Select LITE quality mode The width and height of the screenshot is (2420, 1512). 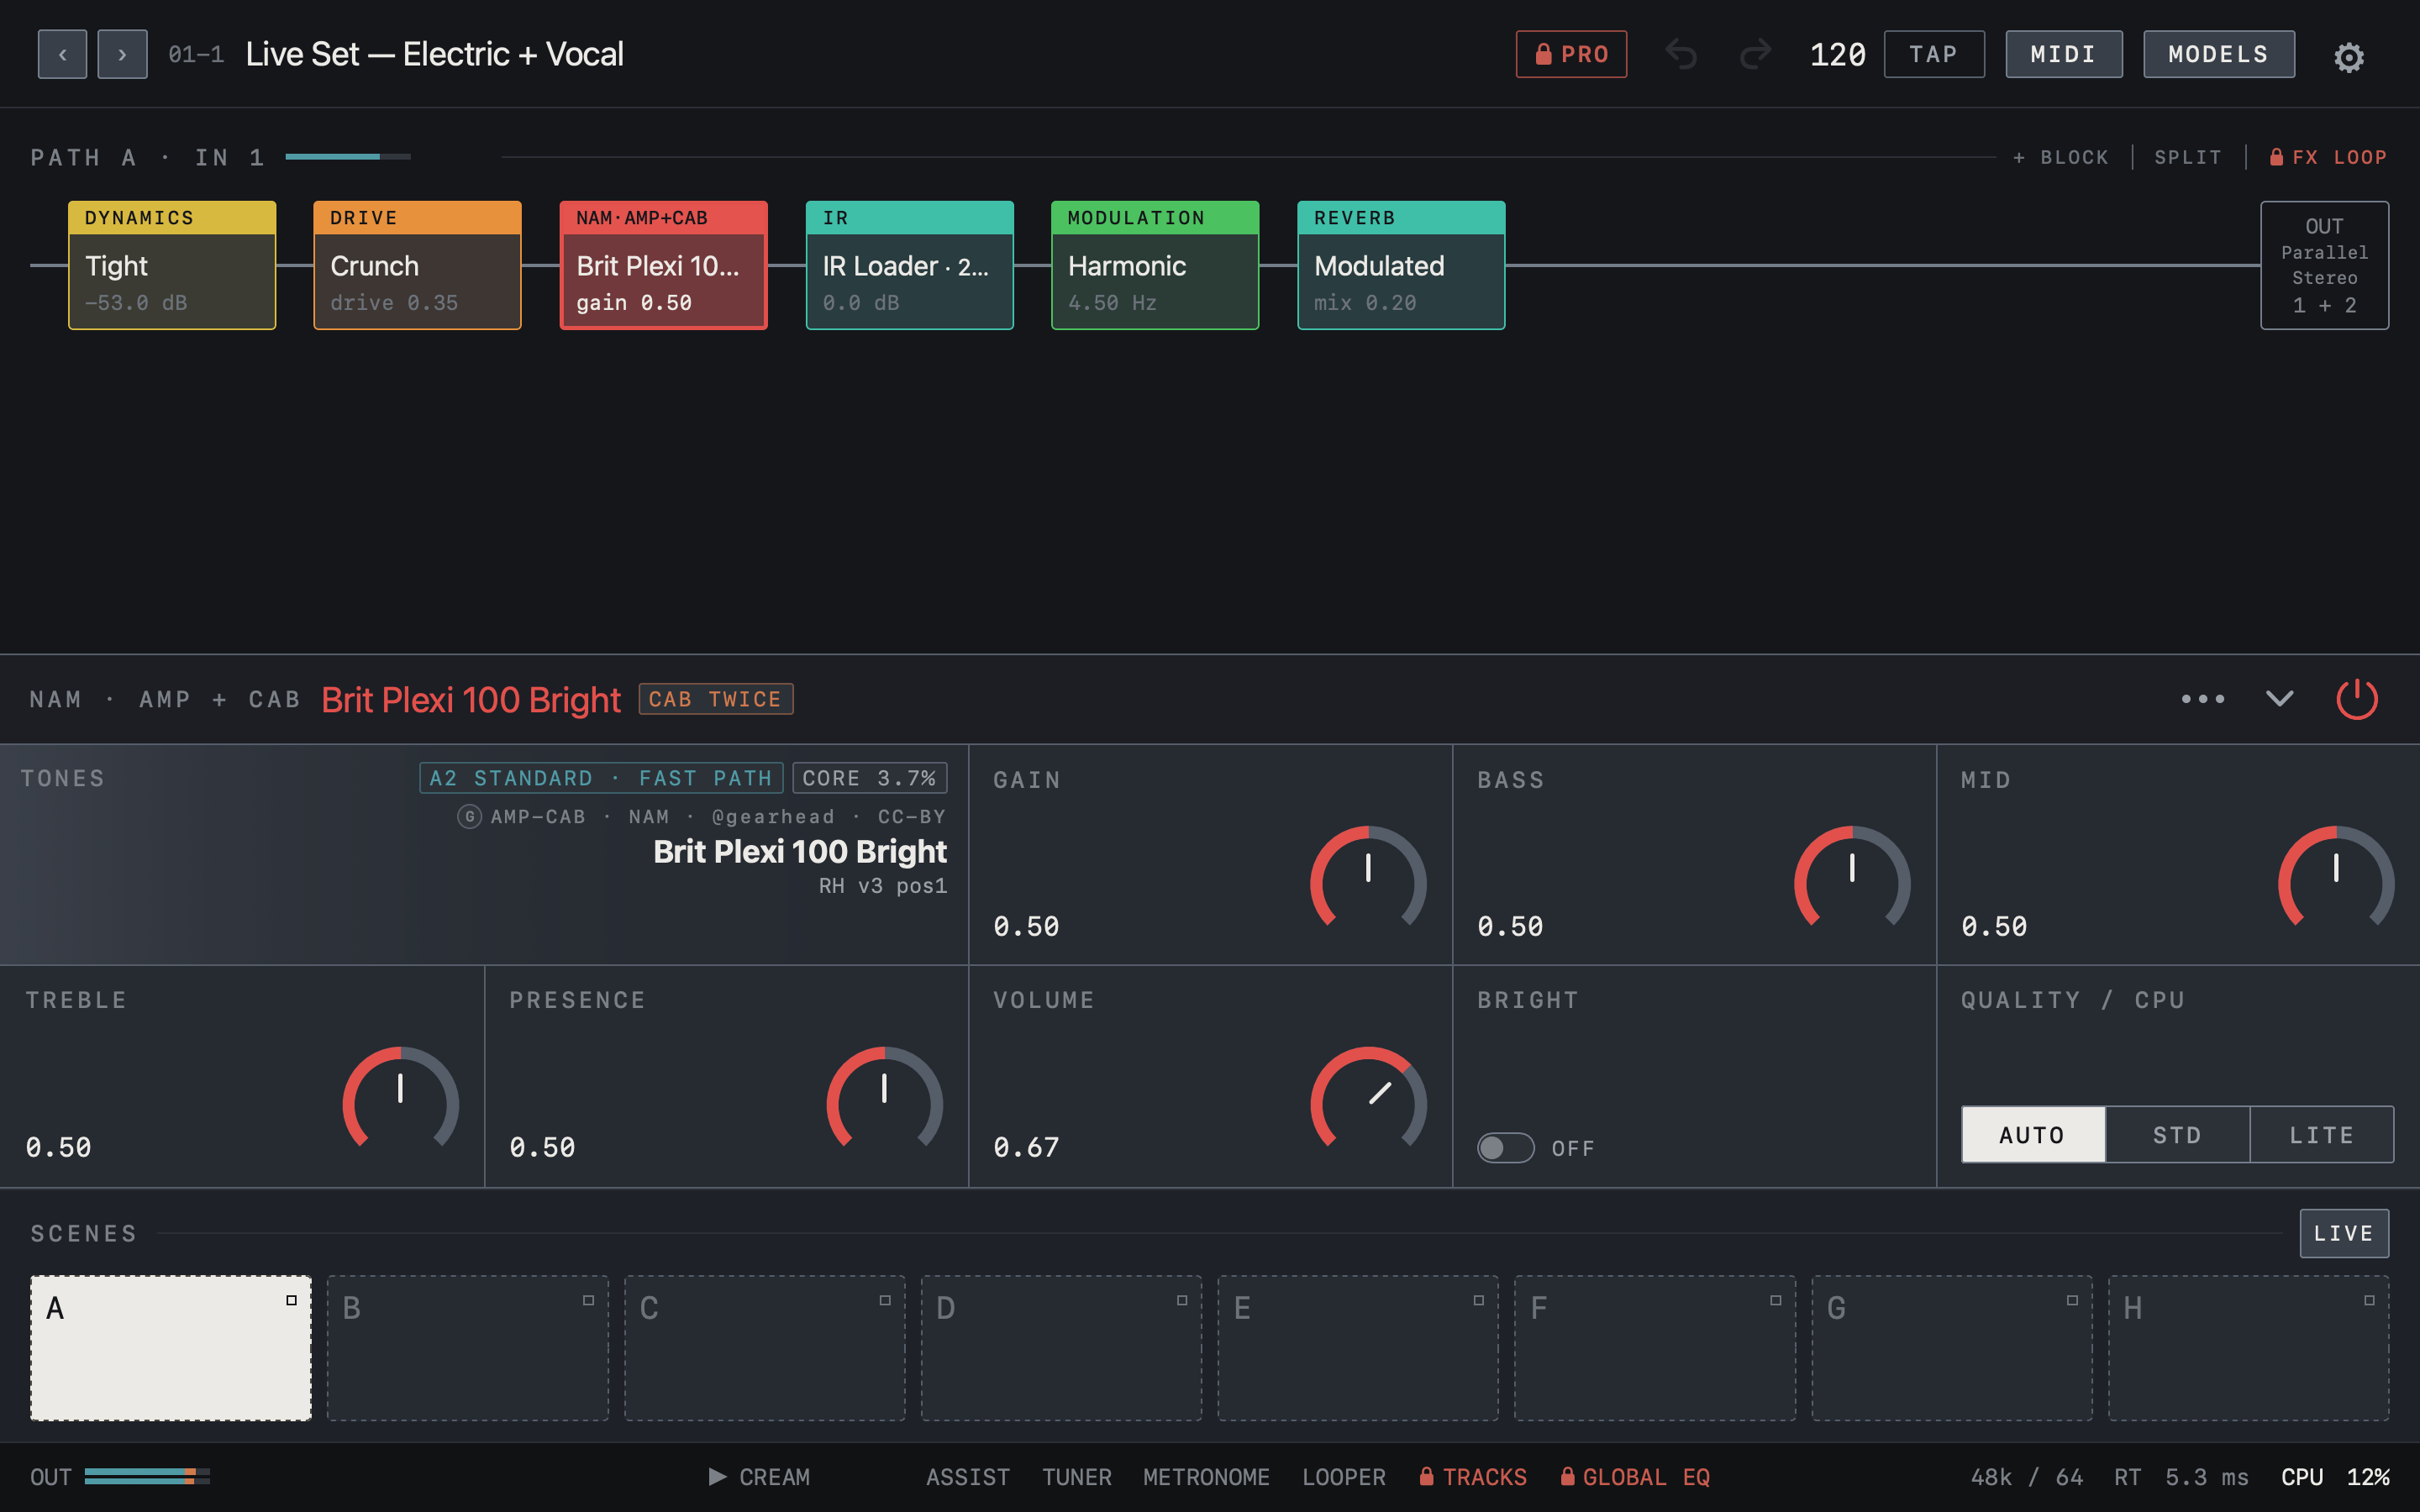(x=2321, y=1134)
